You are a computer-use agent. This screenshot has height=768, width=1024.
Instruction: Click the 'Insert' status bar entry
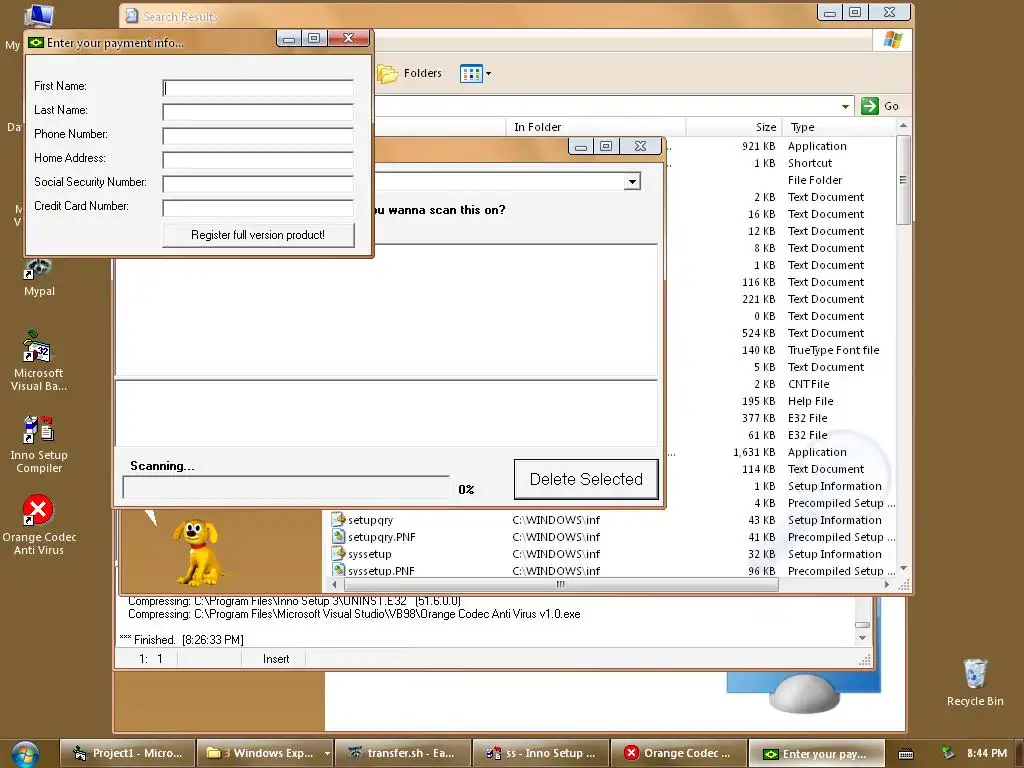(x=276, y=659)
